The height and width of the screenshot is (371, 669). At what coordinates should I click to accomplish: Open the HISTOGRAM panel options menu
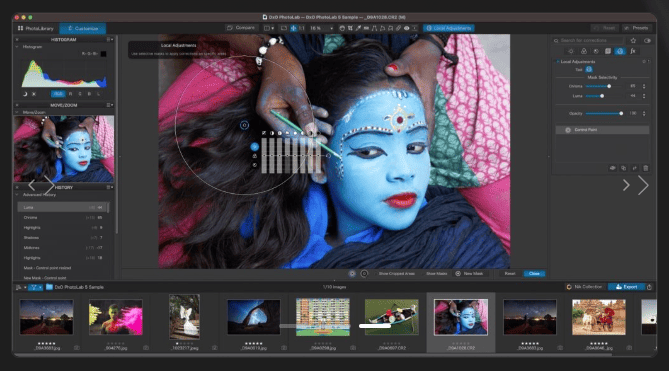109,39
